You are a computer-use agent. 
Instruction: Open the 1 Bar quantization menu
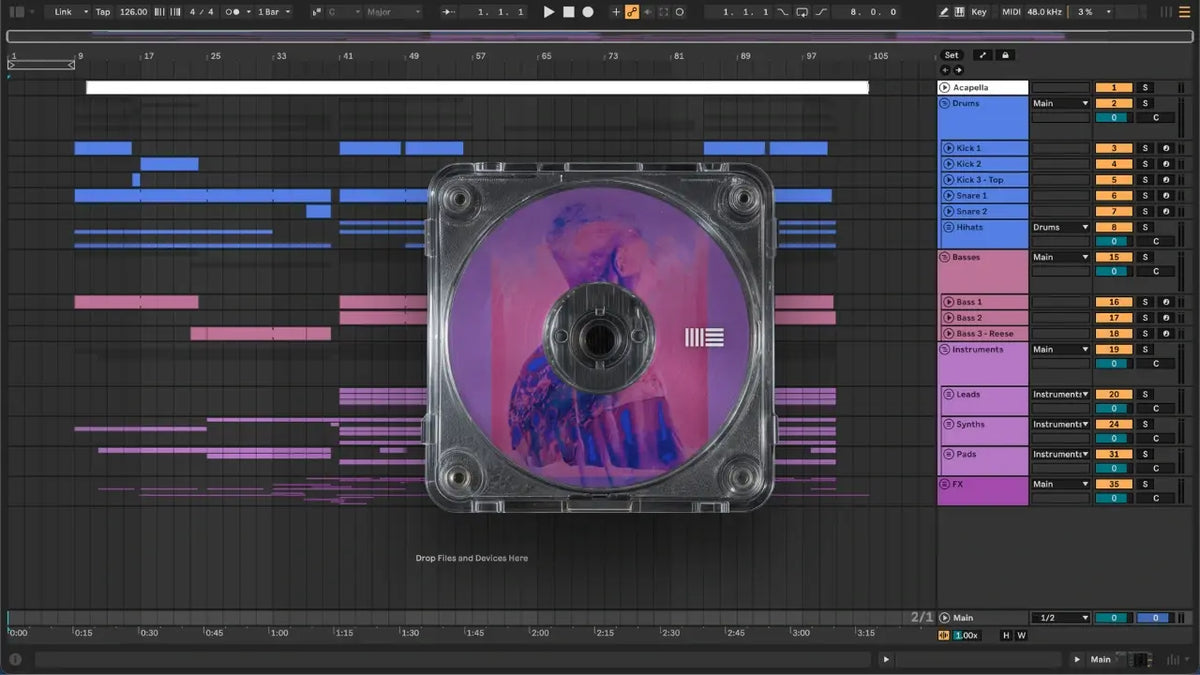(274, 12)
